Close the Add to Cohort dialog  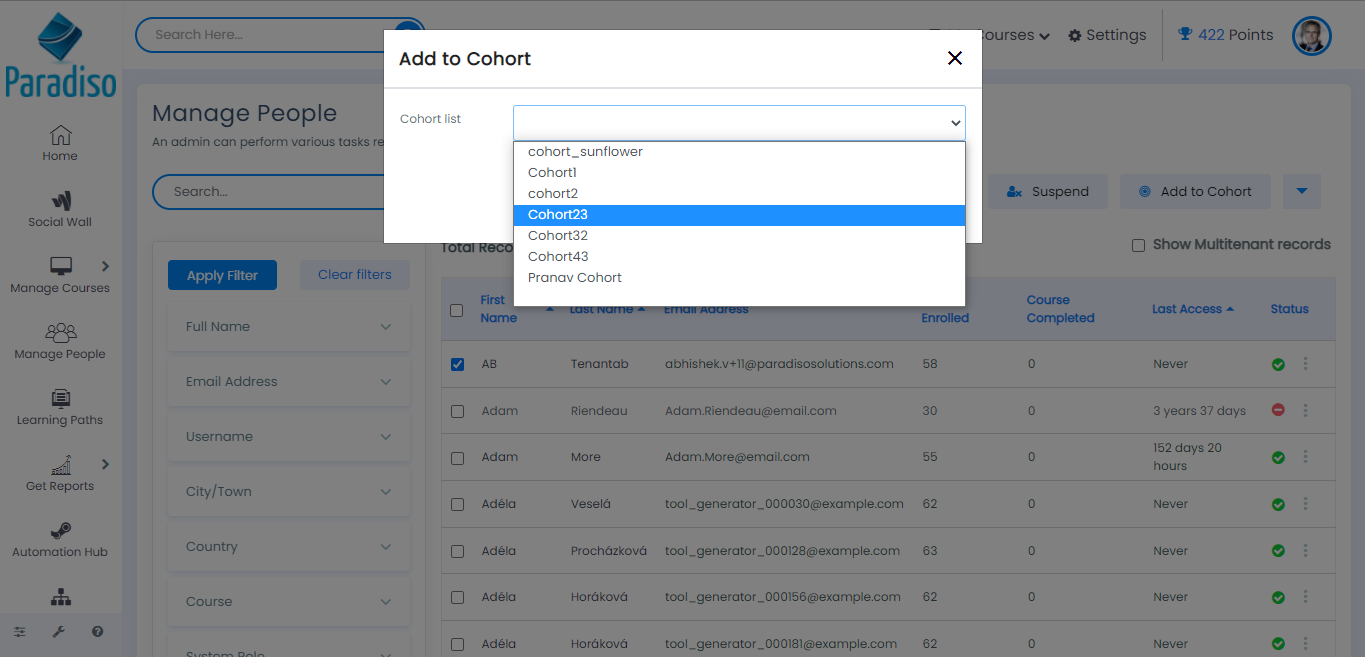tap(954, 58)
